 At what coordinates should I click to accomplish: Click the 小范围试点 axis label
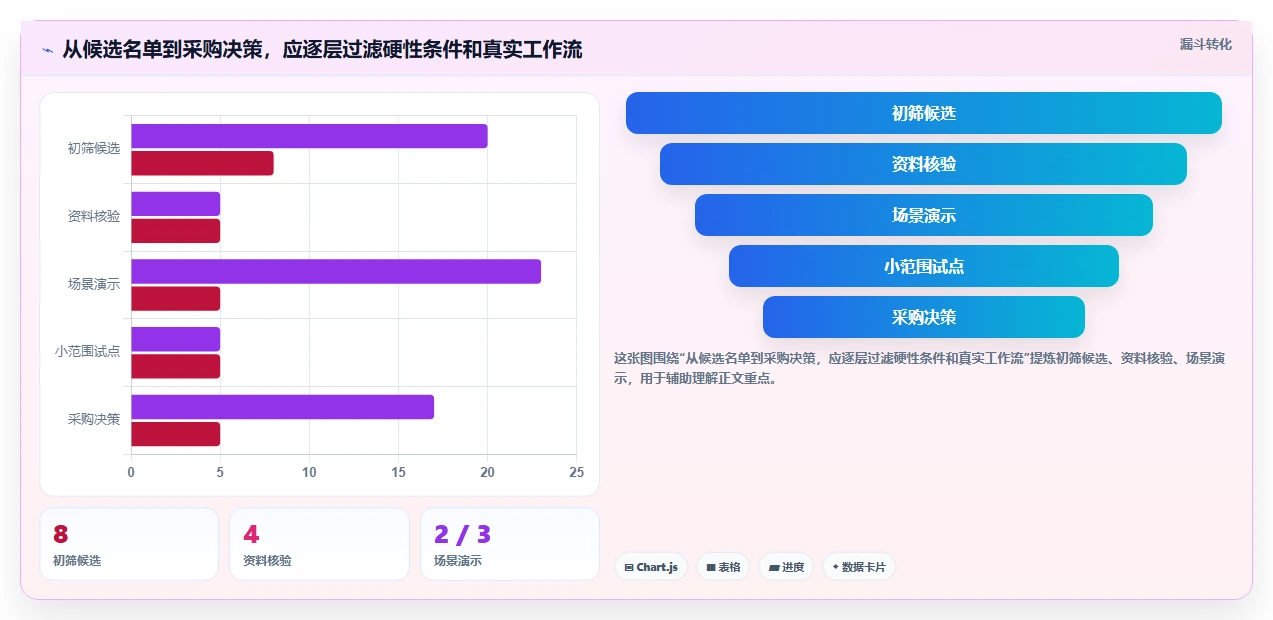point(88,351)
